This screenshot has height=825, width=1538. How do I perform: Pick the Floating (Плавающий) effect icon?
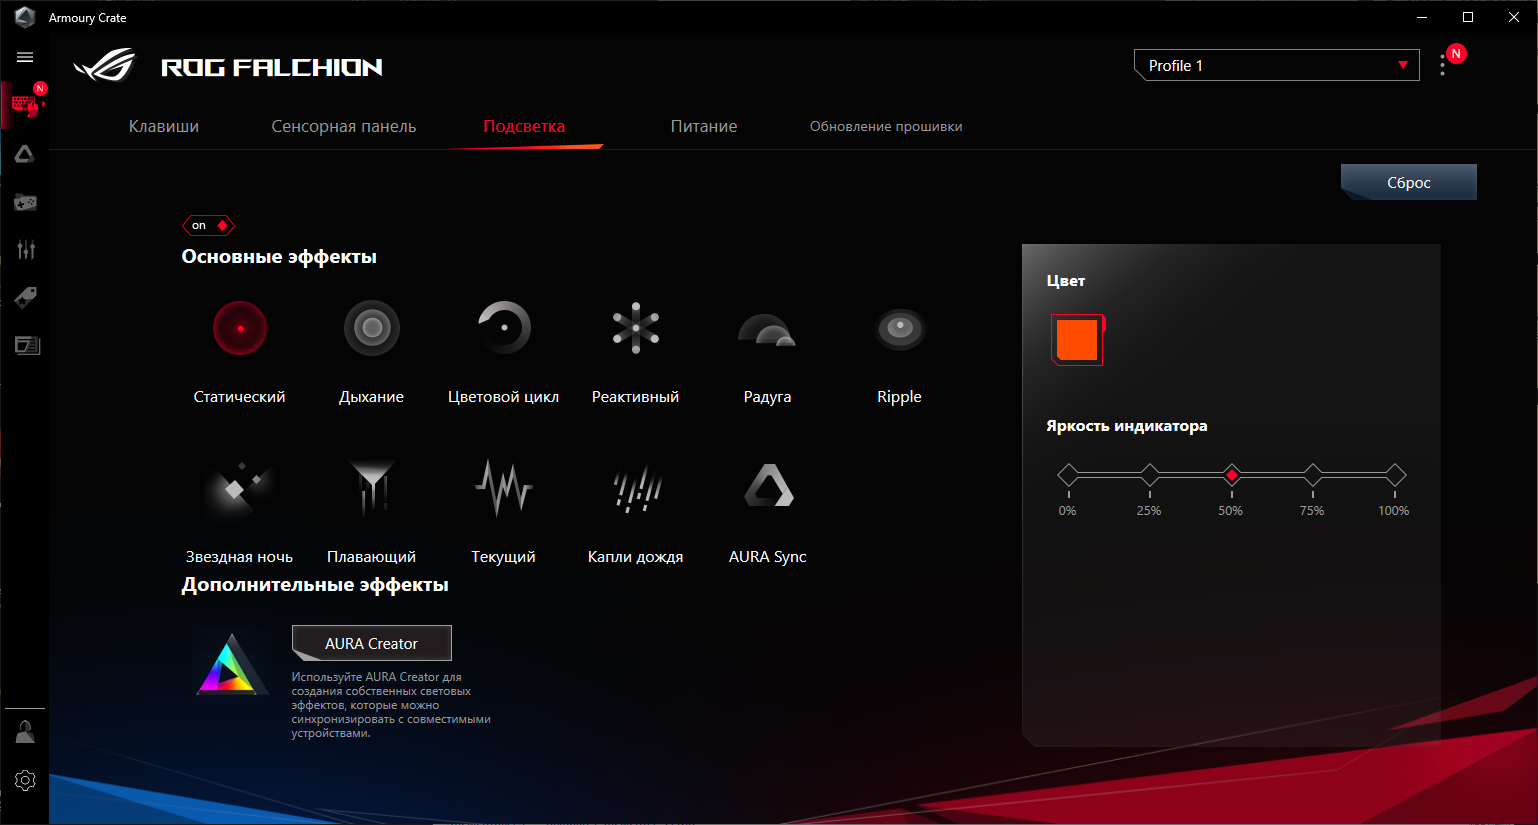tap(372, 488)
